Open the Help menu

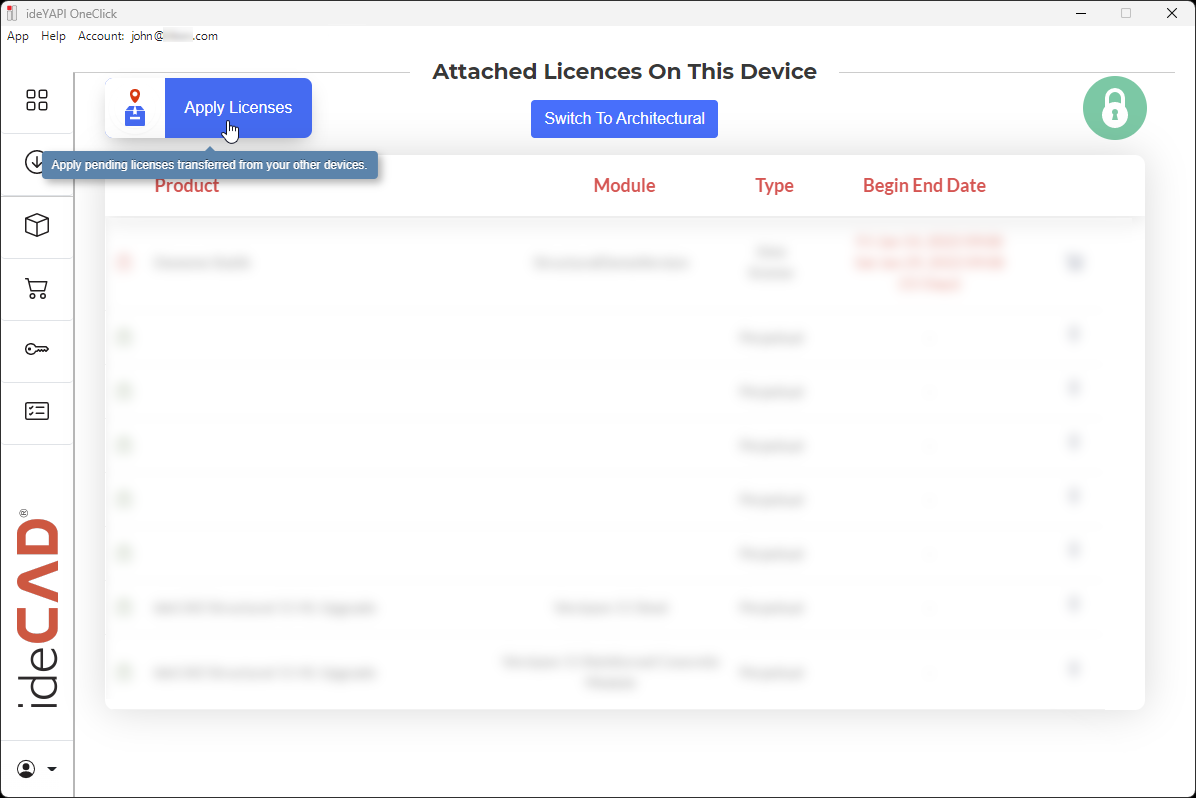53,36
